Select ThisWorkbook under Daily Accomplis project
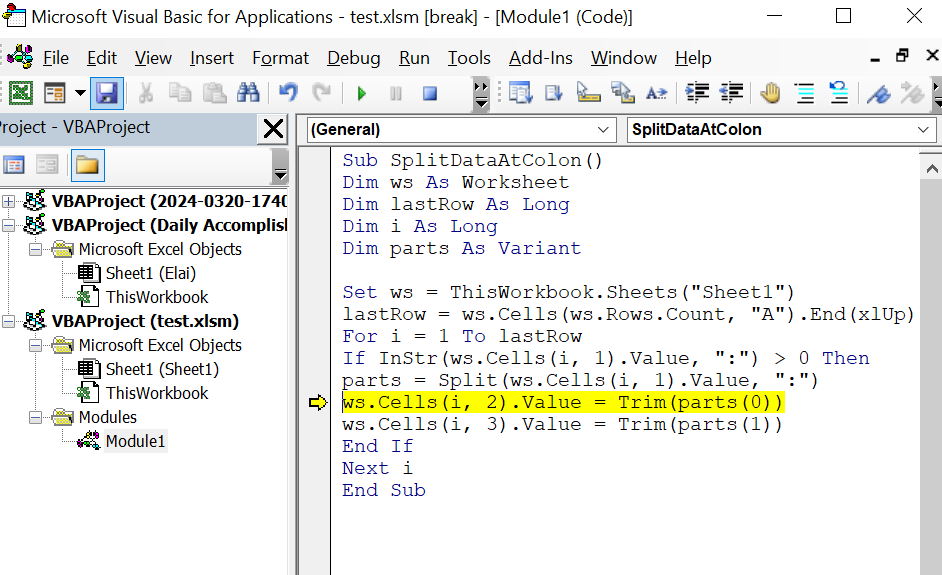This screenshot has width=942, height=575. [x=157, y=297]
